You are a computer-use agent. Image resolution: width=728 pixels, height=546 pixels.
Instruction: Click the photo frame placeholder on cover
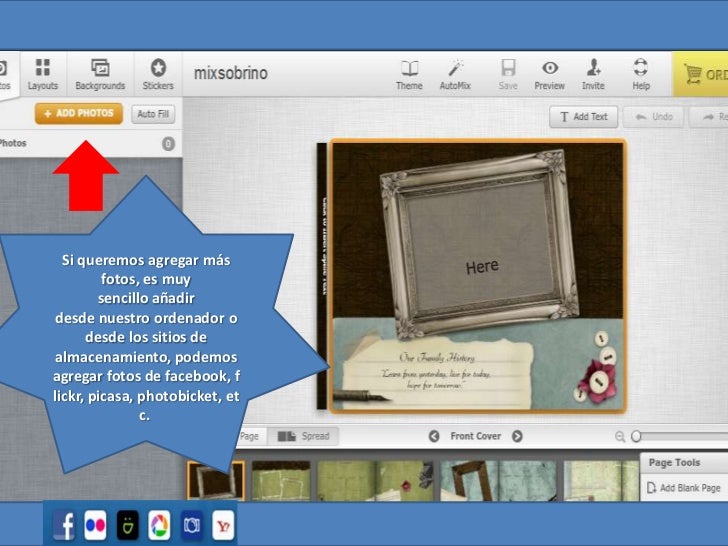pos(480,244)
